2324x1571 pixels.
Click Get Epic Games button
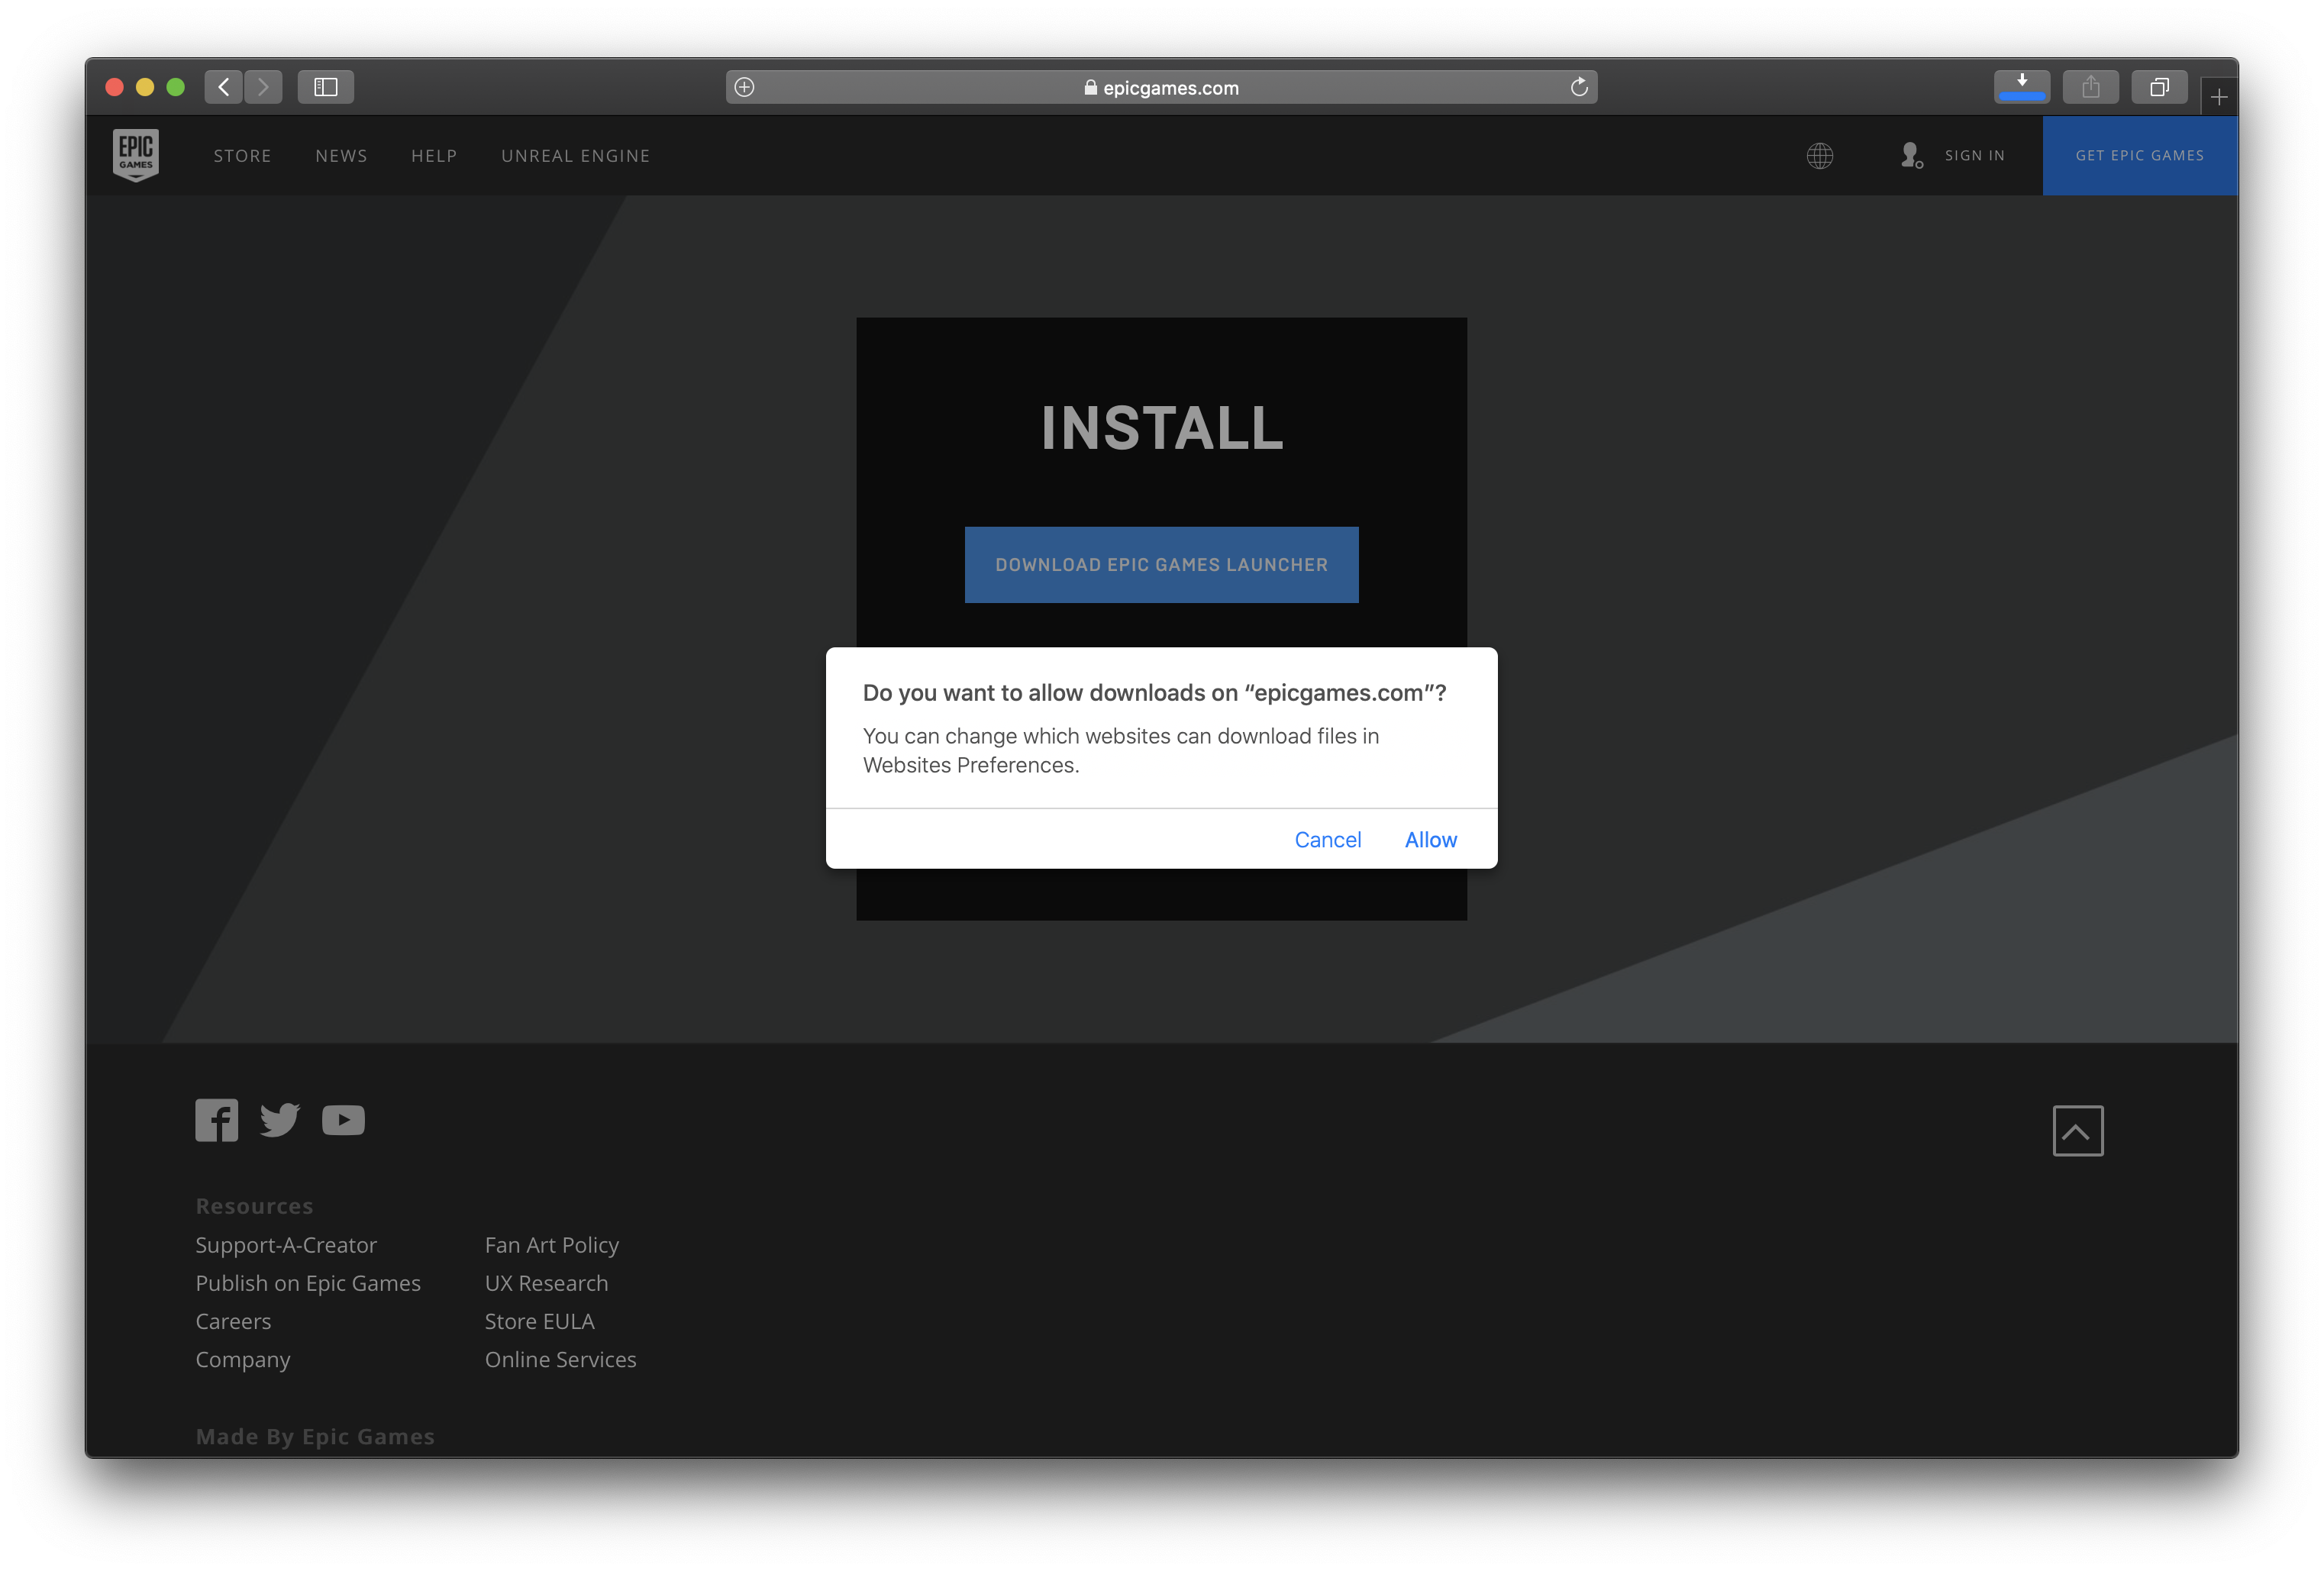2140,155
